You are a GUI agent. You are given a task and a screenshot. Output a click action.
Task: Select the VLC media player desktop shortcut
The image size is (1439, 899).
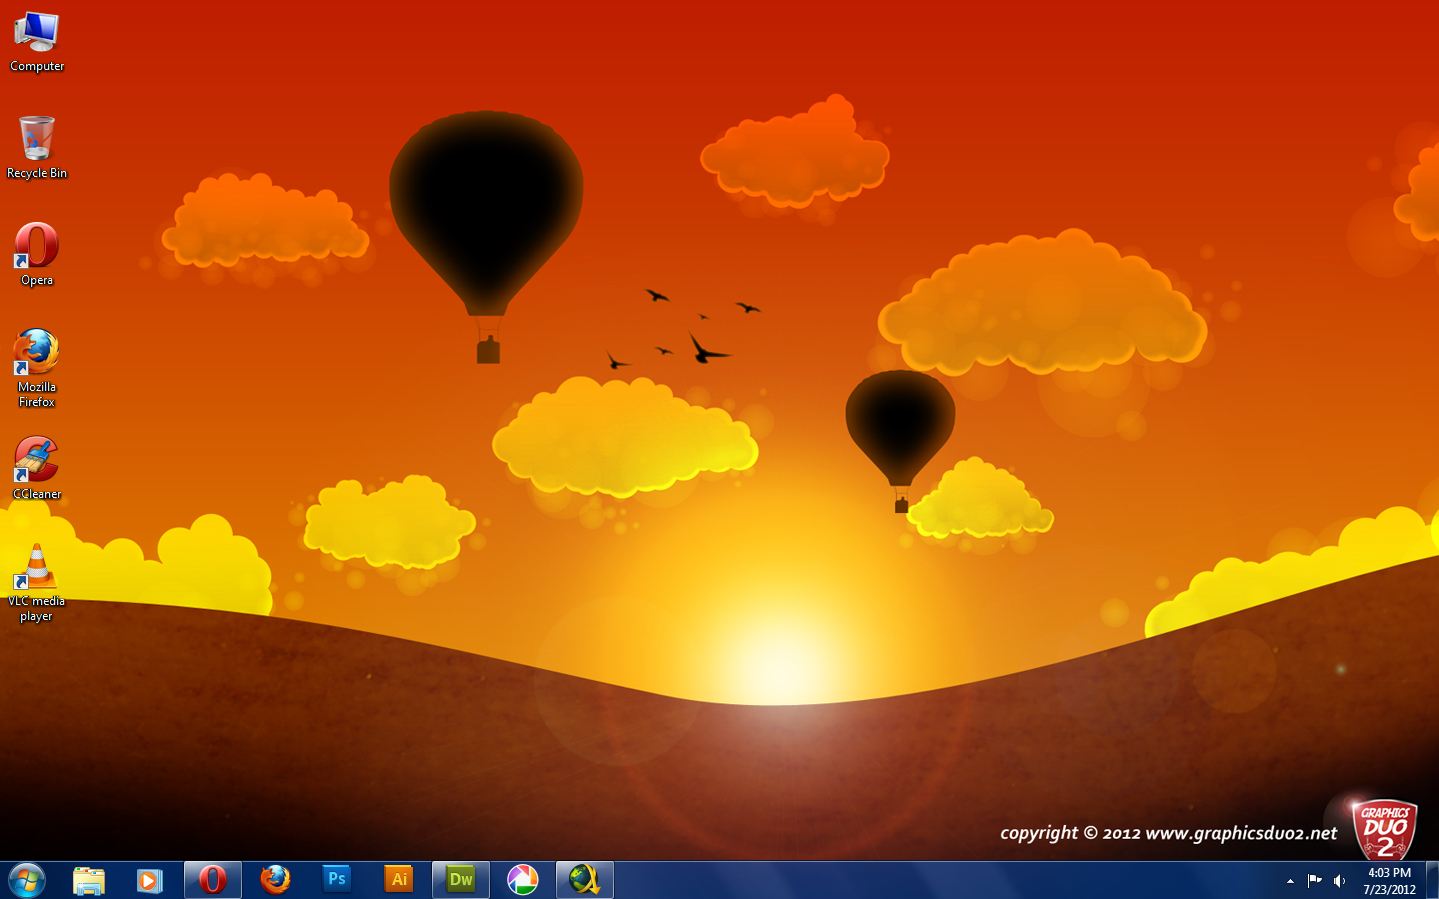click(37, 582)
